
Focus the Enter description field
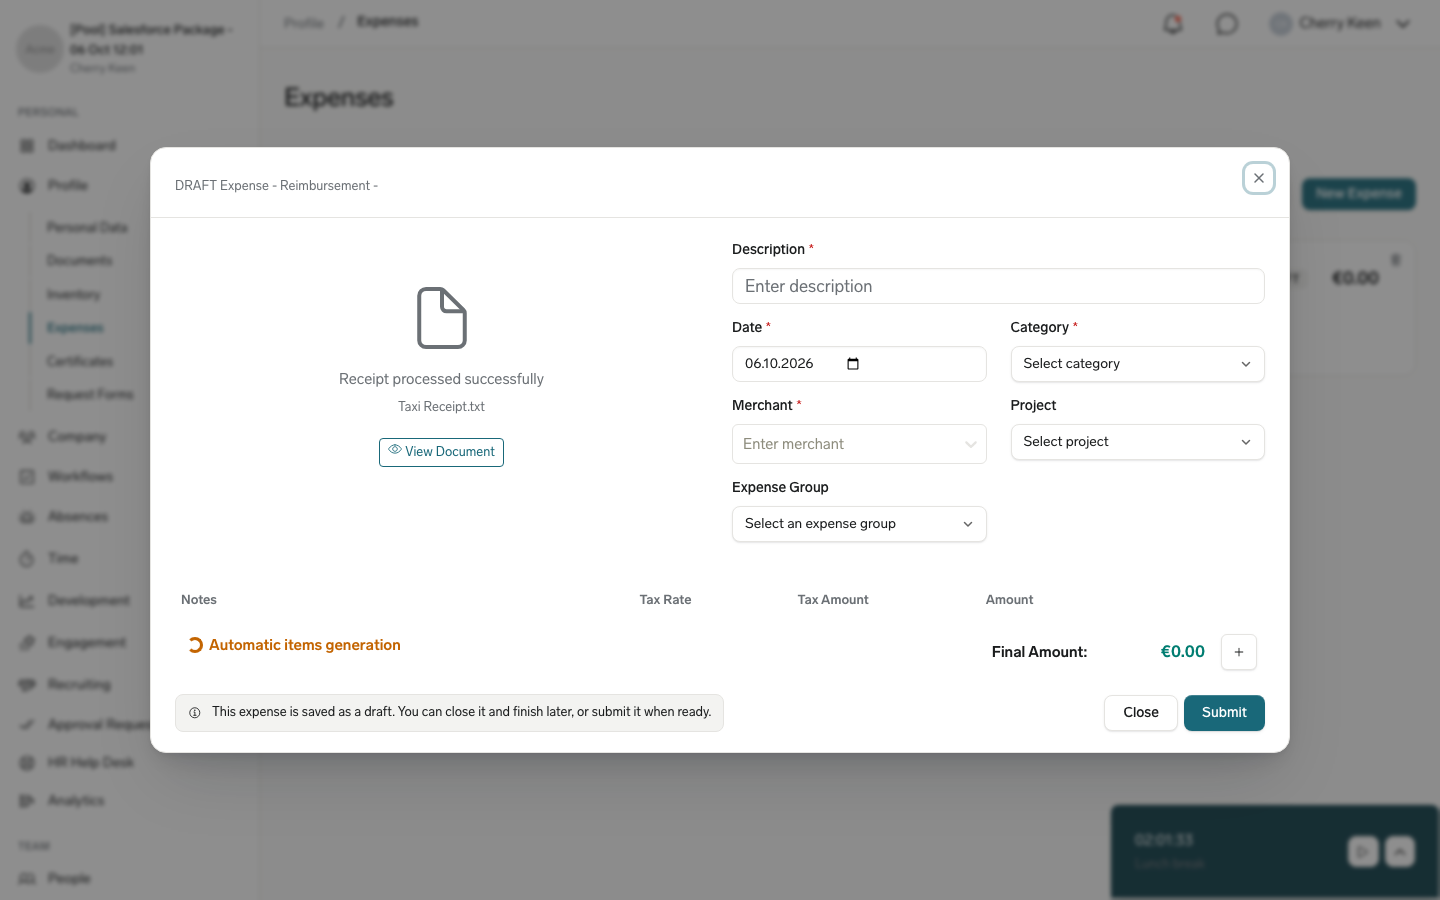coord(998,286)
